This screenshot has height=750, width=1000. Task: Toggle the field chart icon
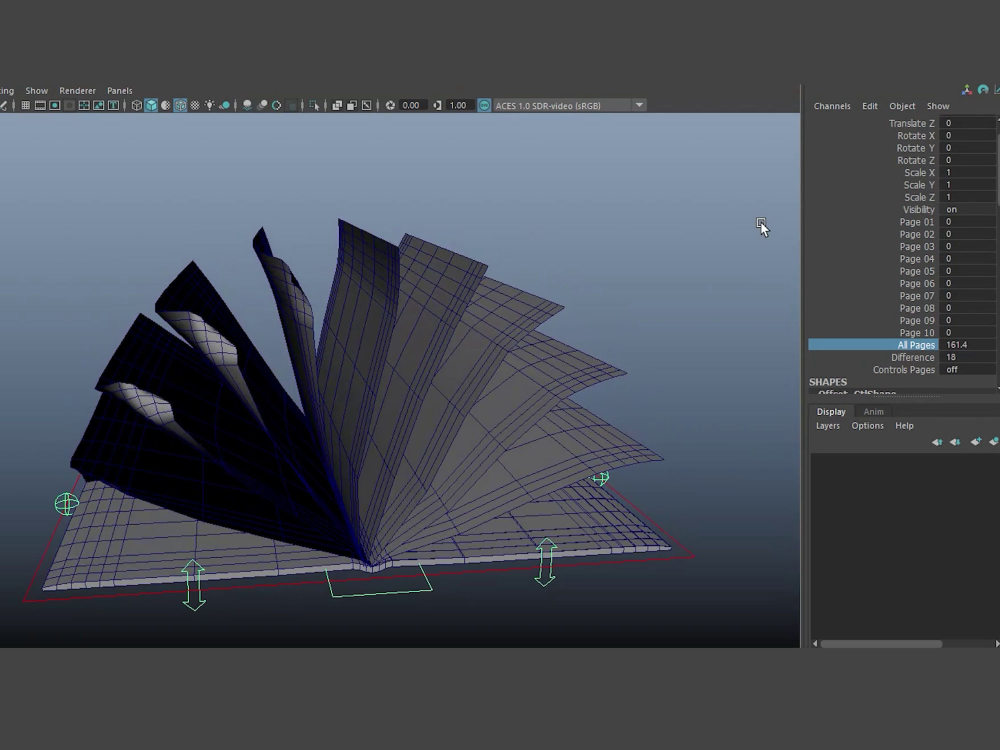[84, 105]
